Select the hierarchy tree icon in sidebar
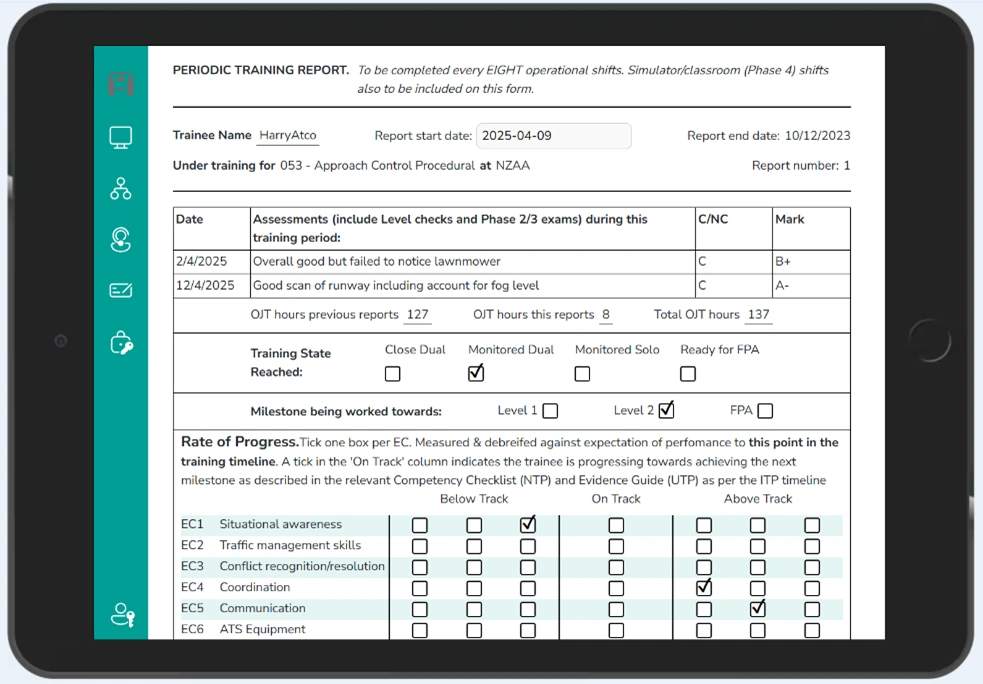 click(x=121, y=188)
